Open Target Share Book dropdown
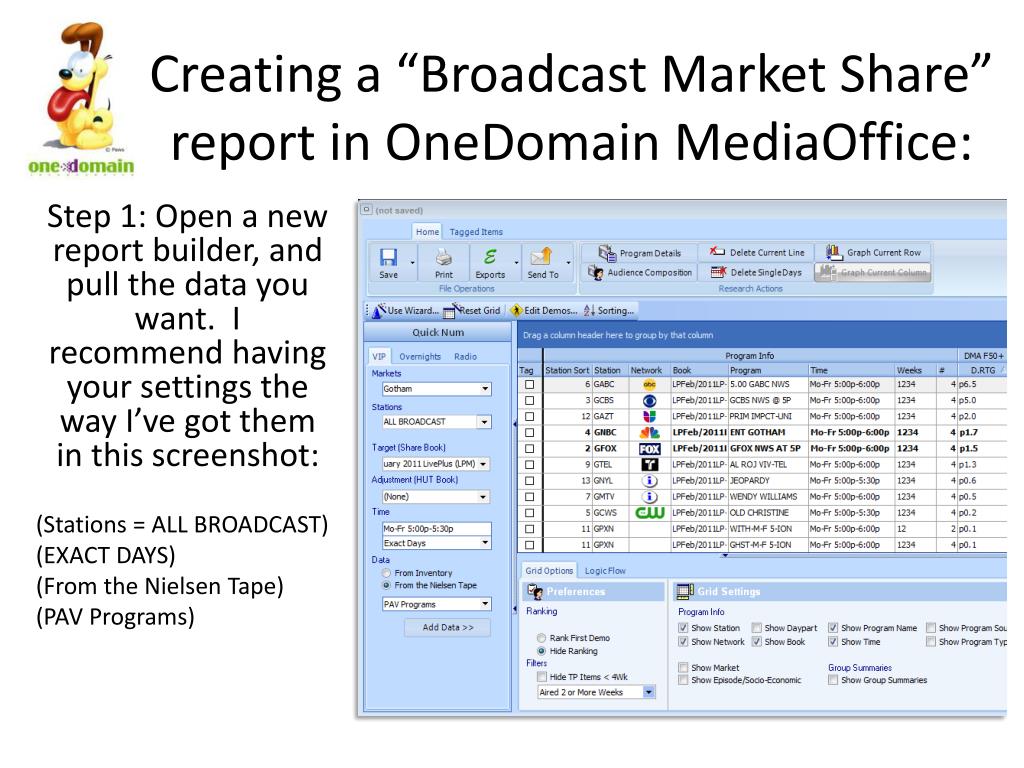Viewport: 1024px width, 768px height. 483,464
